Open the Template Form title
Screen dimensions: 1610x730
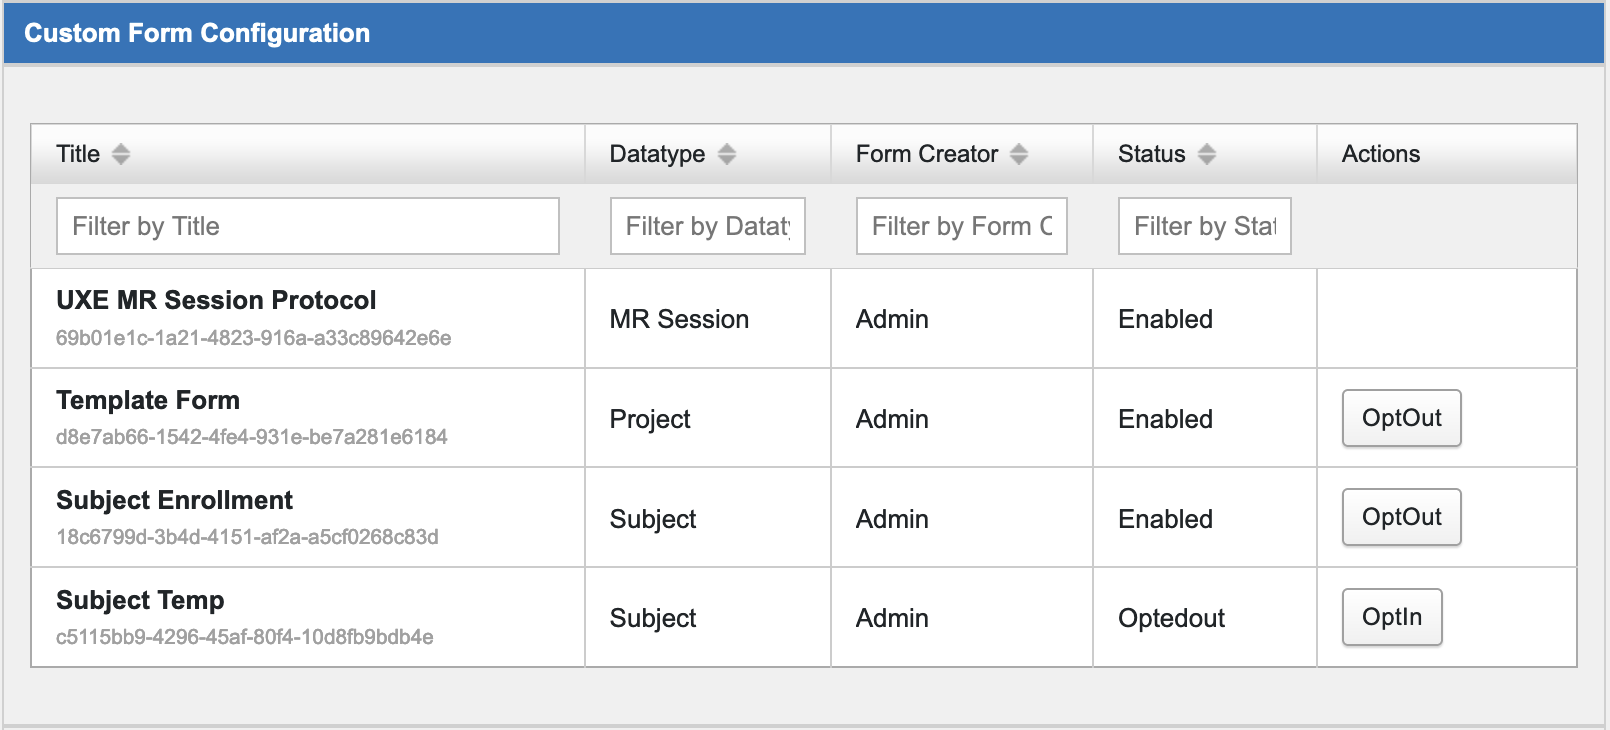[x=148, y=400]
